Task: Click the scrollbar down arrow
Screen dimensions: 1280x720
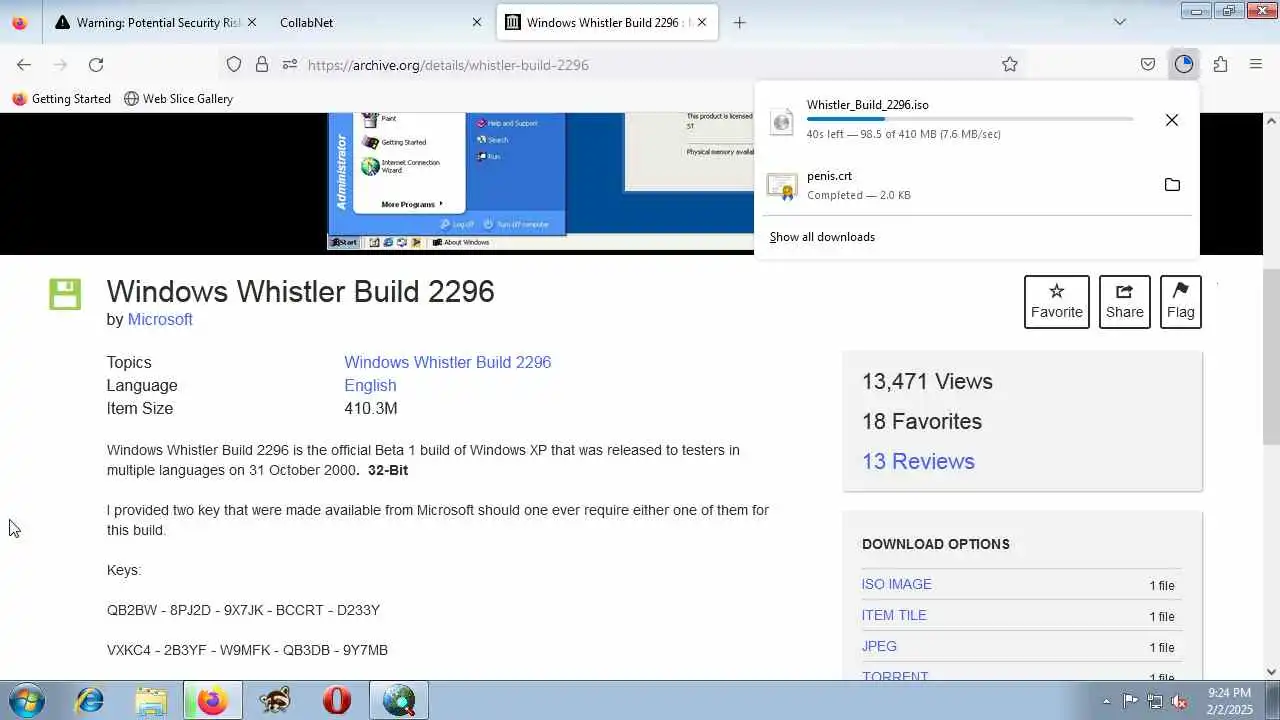Action: [1271, 672]
